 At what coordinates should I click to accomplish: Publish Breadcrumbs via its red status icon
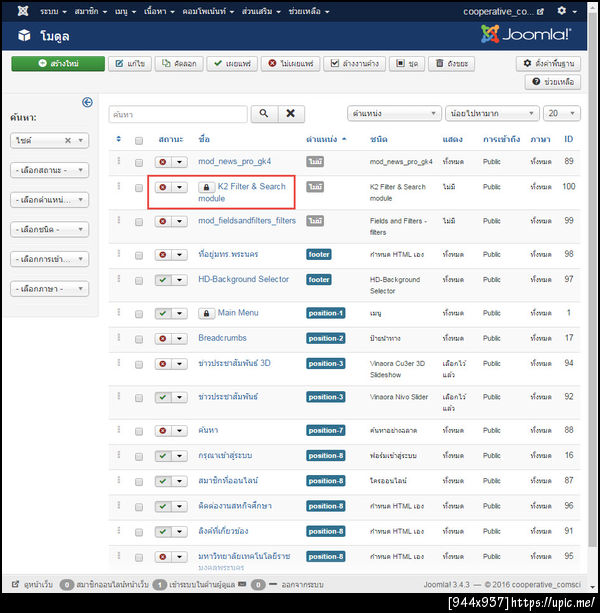[163, 339]
